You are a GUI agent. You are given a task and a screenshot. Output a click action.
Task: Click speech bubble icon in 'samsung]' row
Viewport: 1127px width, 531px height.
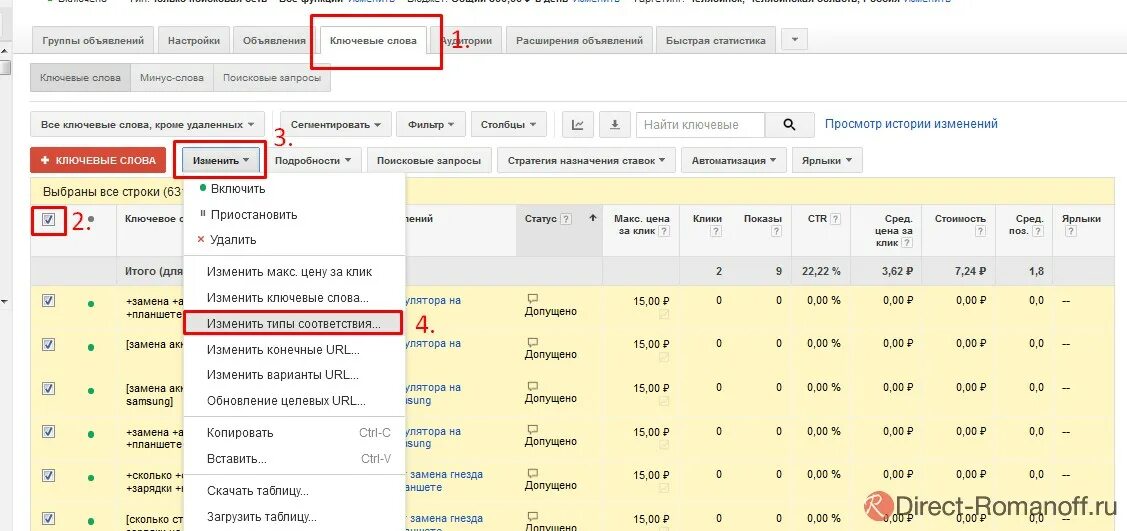tap(533, 386)
